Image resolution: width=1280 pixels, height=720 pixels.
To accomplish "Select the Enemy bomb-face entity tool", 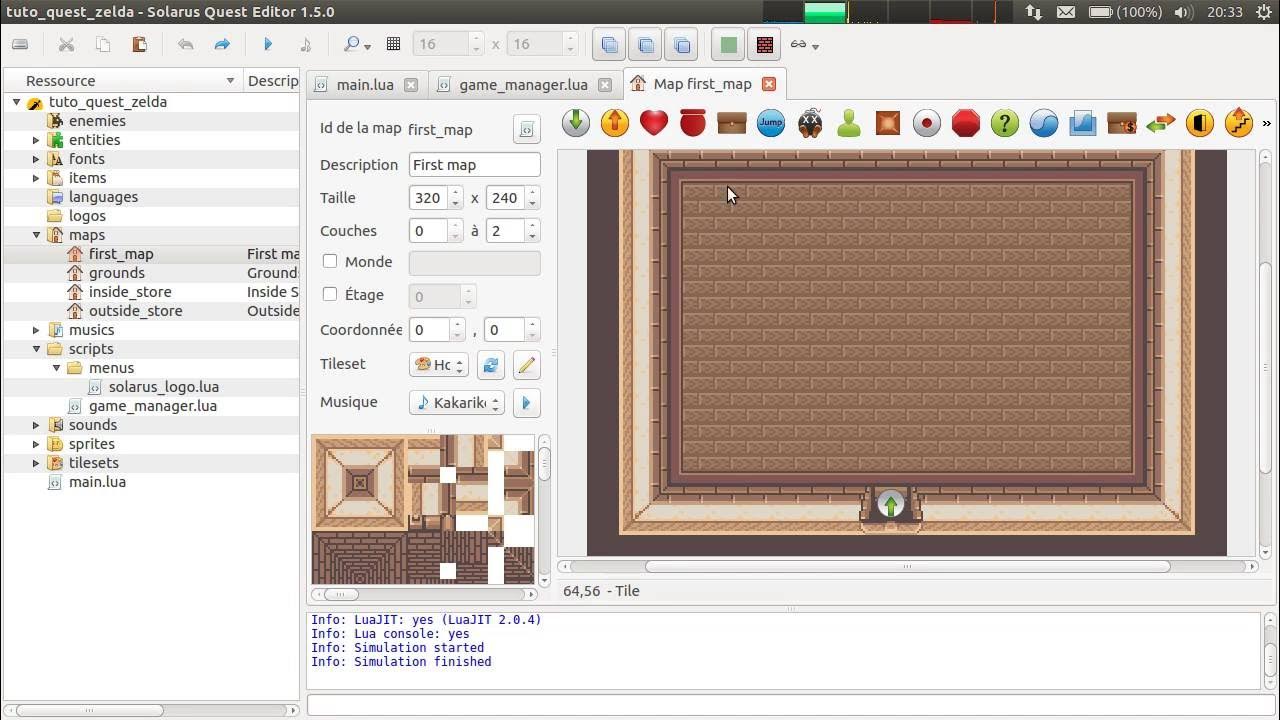I will click(x=810, y=123).
